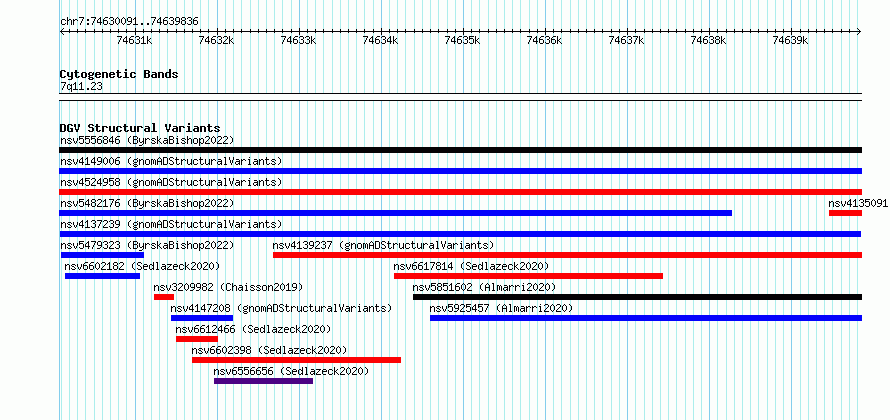Screen dimensions: 890x420
Task: Click the 74639k ruler position
Action: pos(791,40)
